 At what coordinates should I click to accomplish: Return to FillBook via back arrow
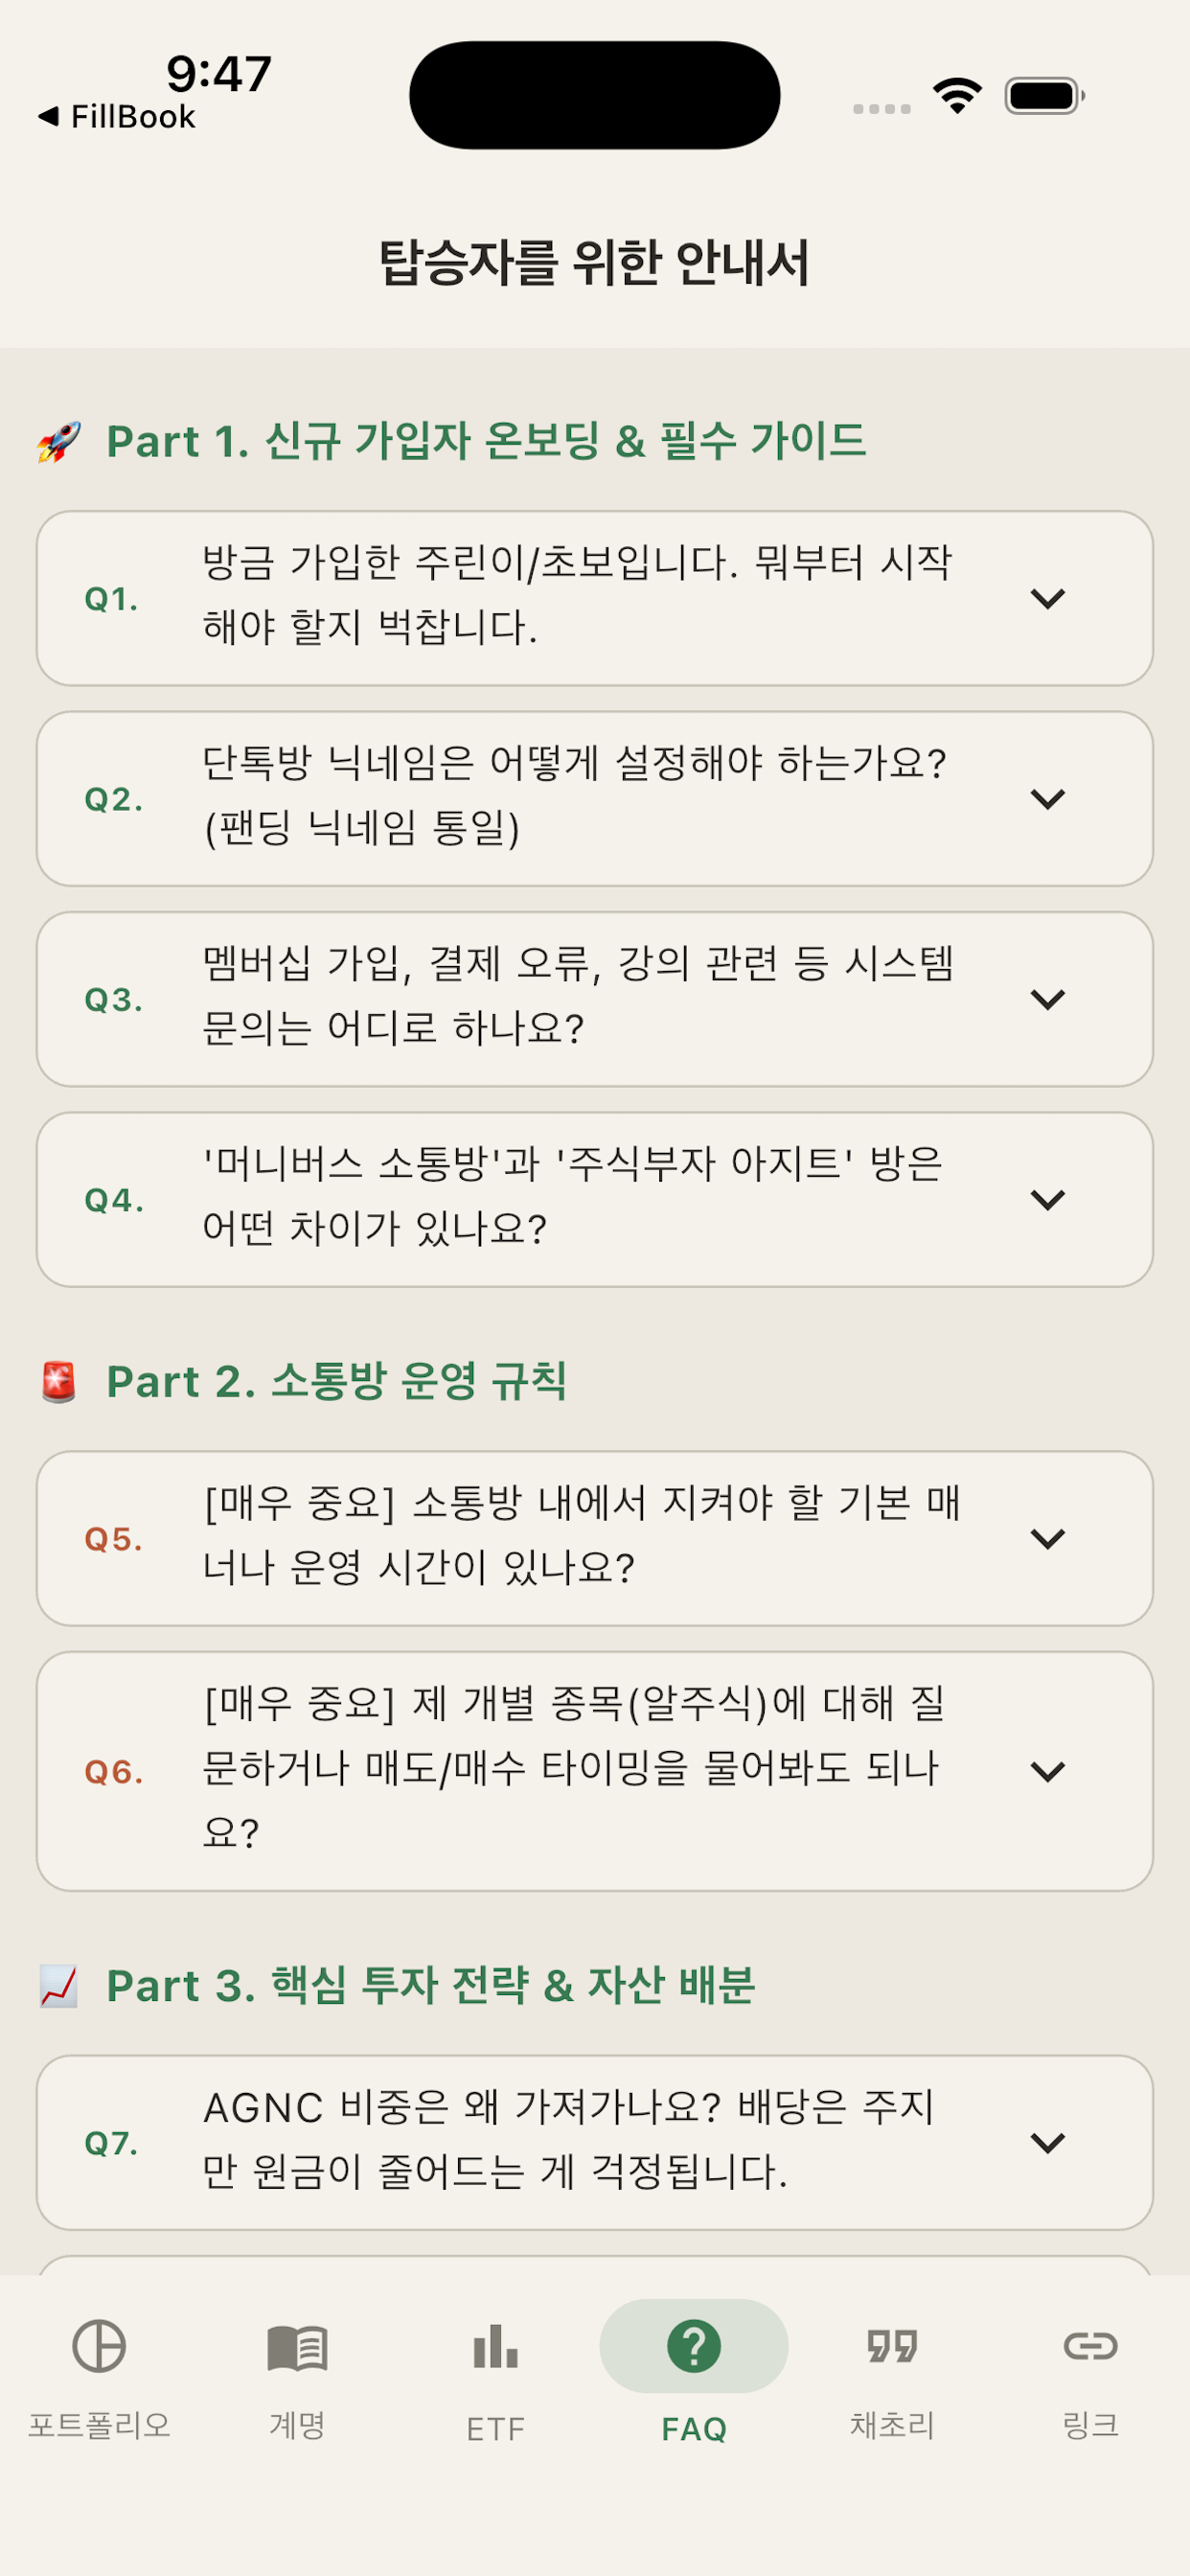pyautogui.click(x=116, y=117)
